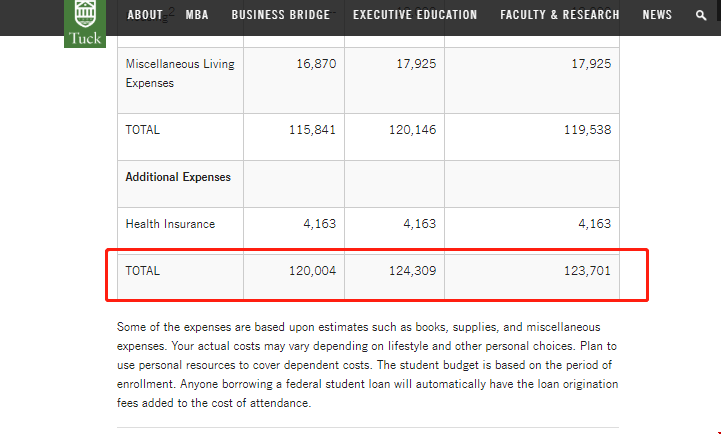Click the Miscellaneous Living Expenses row label
Viewport: 721px width, 434px height.
click(180, 73)
